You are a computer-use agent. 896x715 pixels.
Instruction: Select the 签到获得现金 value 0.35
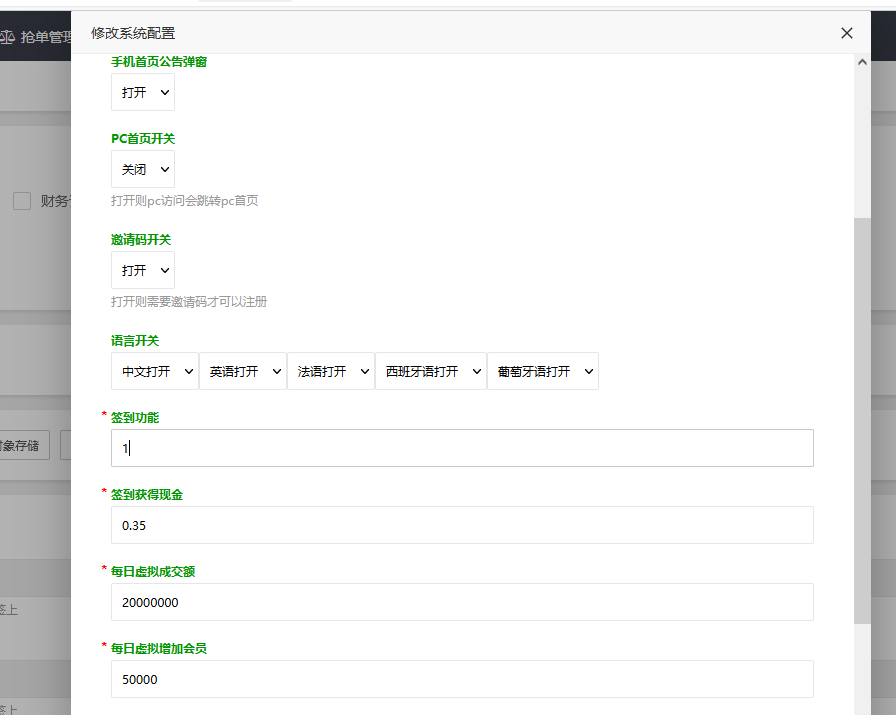460,525
